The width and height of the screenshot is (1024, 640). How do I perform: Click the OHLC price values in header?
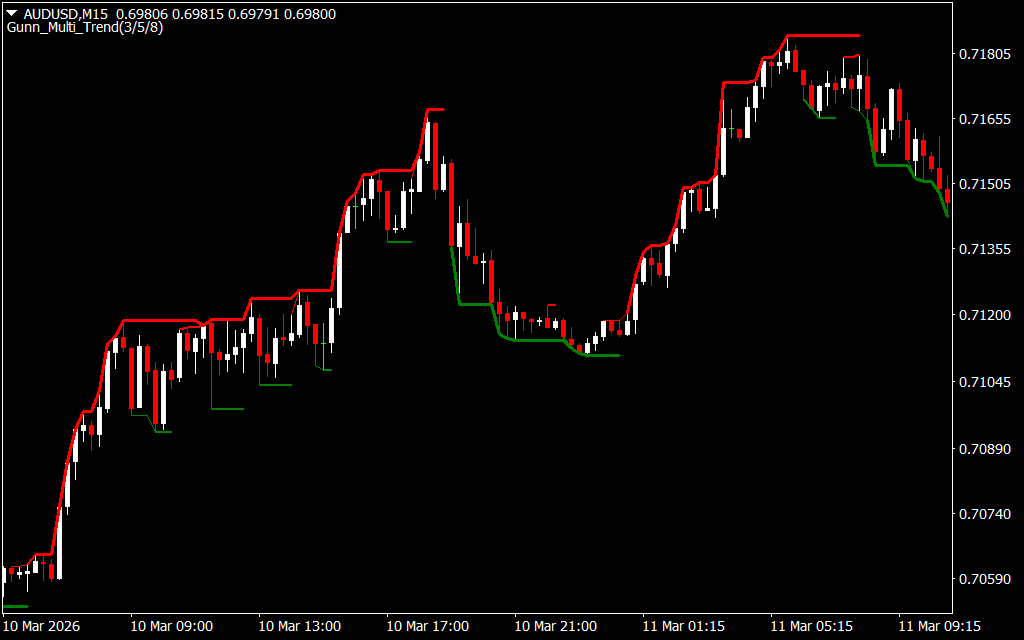pyautogui.click(x=226, y=14)
